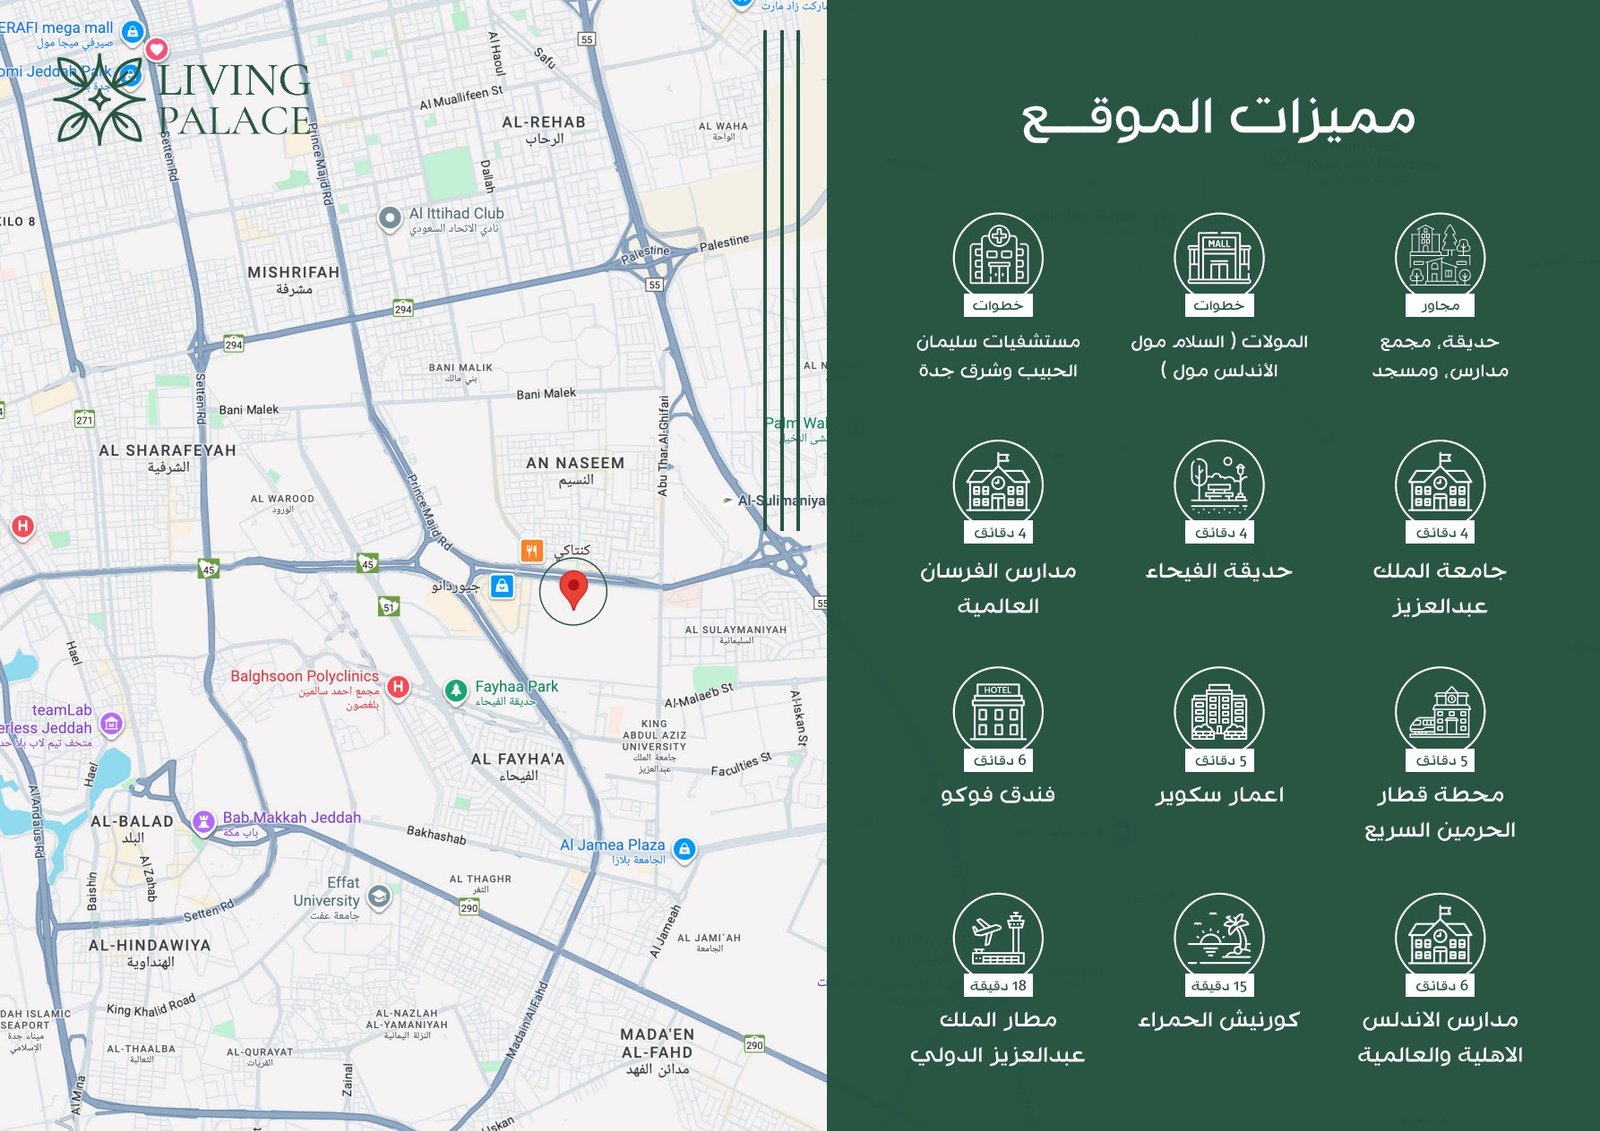
Task: Click Fayhaa Park green marker on map
Action: pyautogui.click(x=456, y=690)
